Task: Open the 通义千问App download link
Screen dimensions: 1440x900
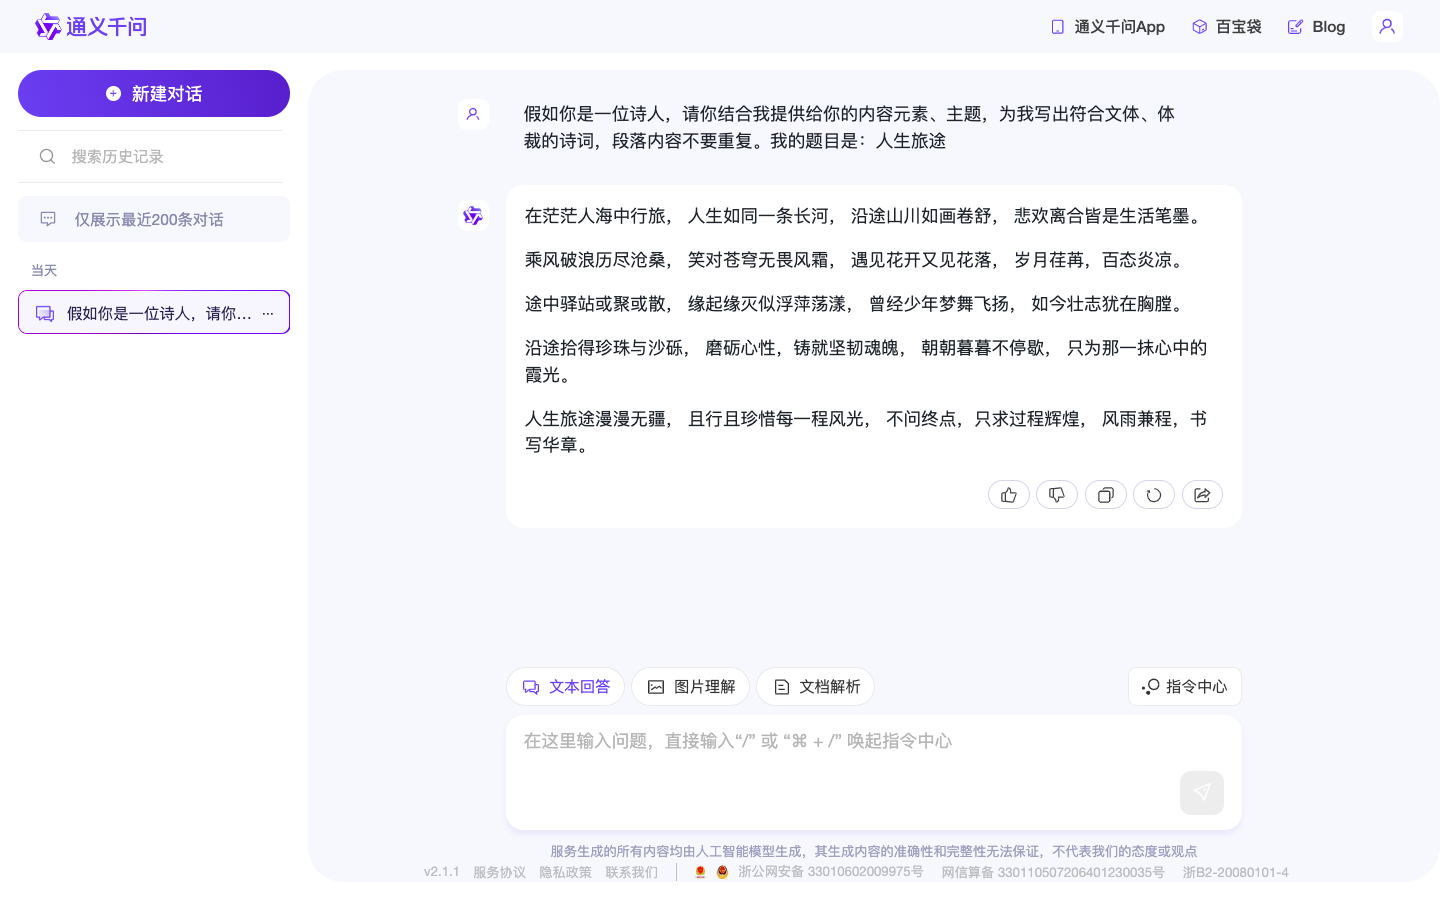Action: [x=1107, y=26]
